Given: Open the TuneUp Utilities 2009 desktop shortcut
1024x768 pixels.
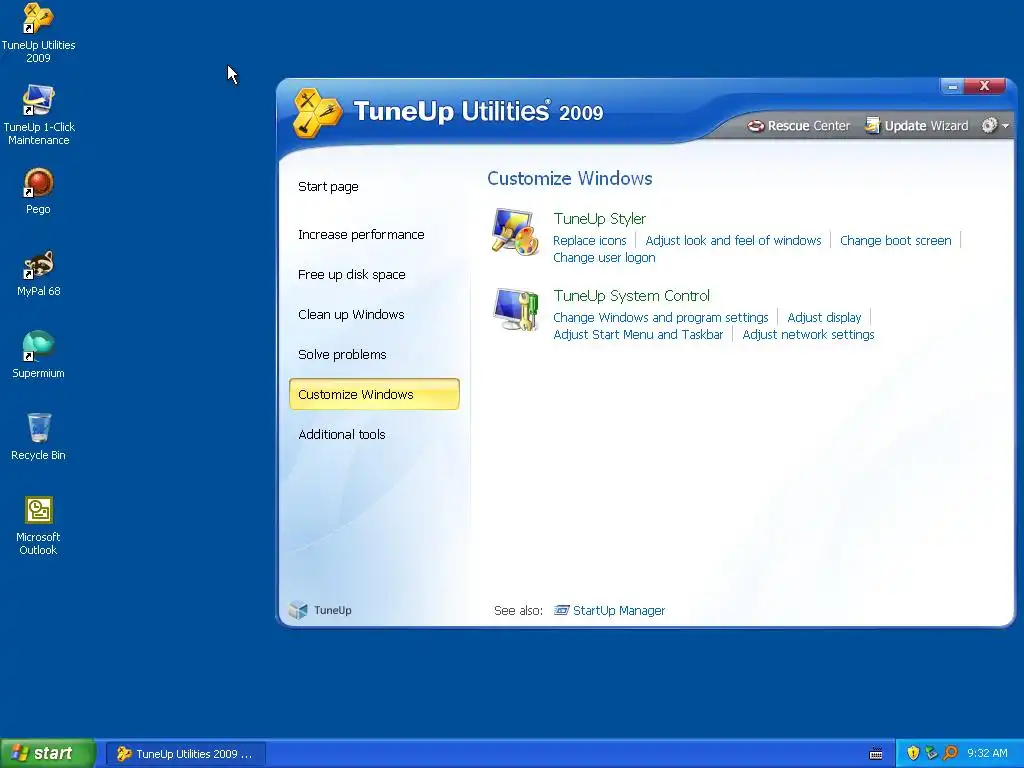Looking at the screenshot, I should pos(38,33).
